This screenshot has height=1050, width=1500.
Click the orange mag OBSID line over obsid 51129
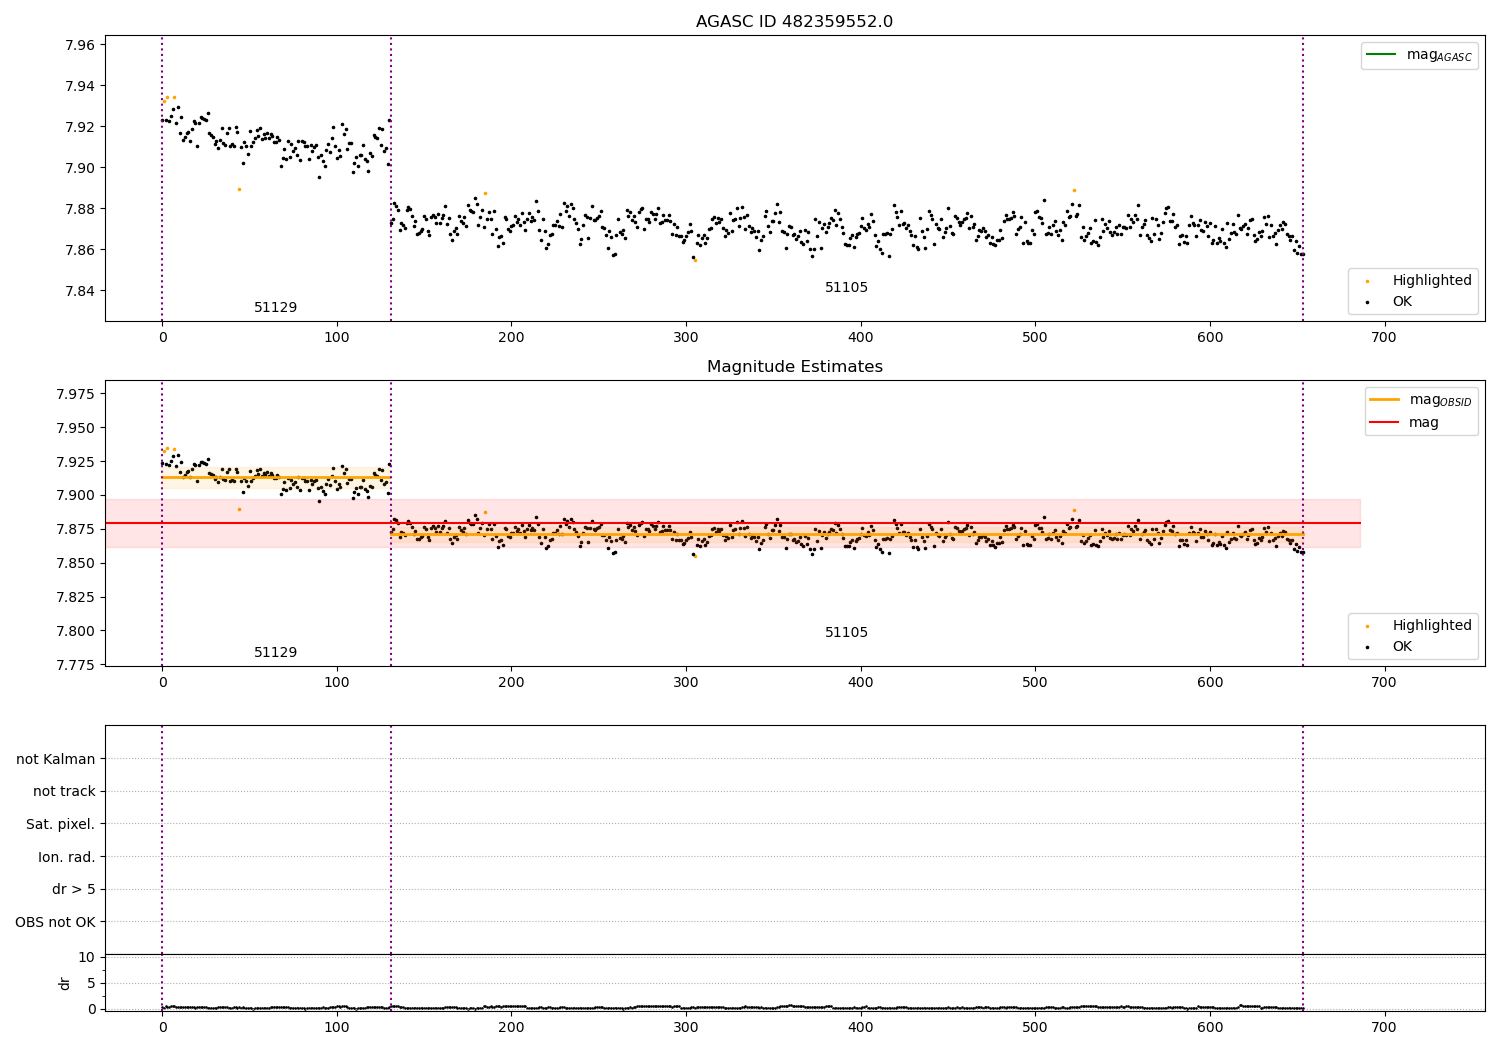click(276, 477)
